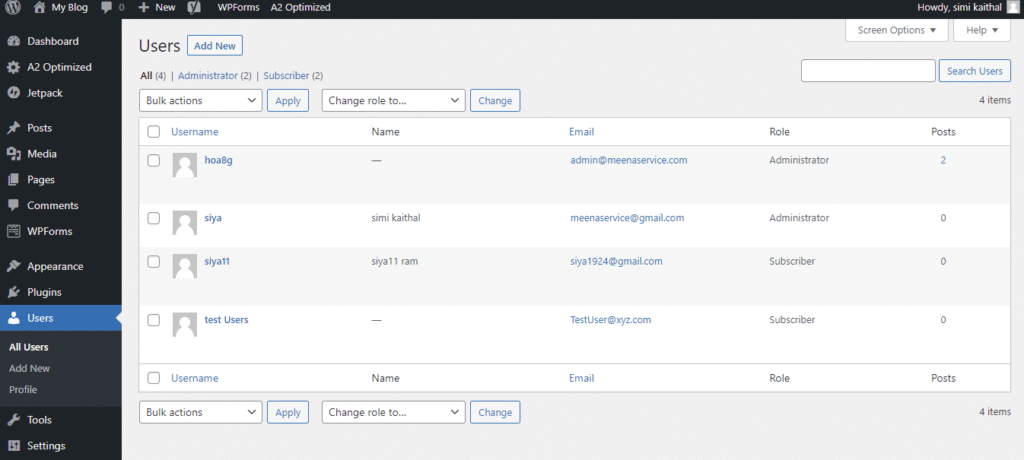1024x460 pixels.
Task: Expand the top Change role to dropdown
Action: click(x=393, y=100)
